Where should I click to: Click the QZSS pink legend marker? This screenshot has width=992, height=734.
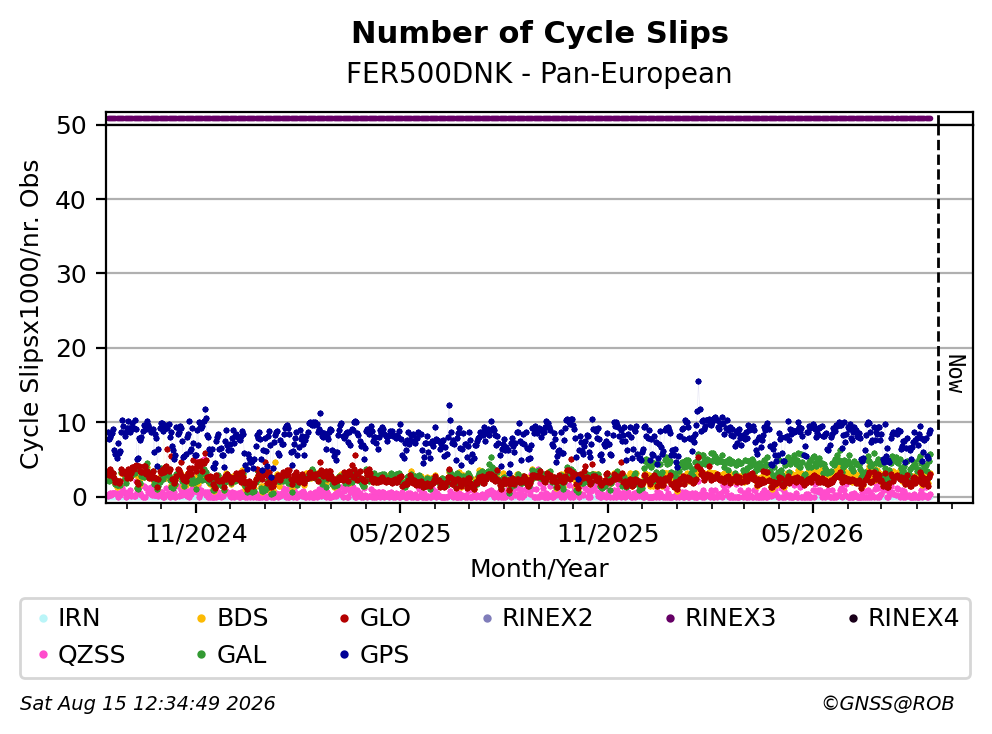pyautogui.click(x=43, y=655)
